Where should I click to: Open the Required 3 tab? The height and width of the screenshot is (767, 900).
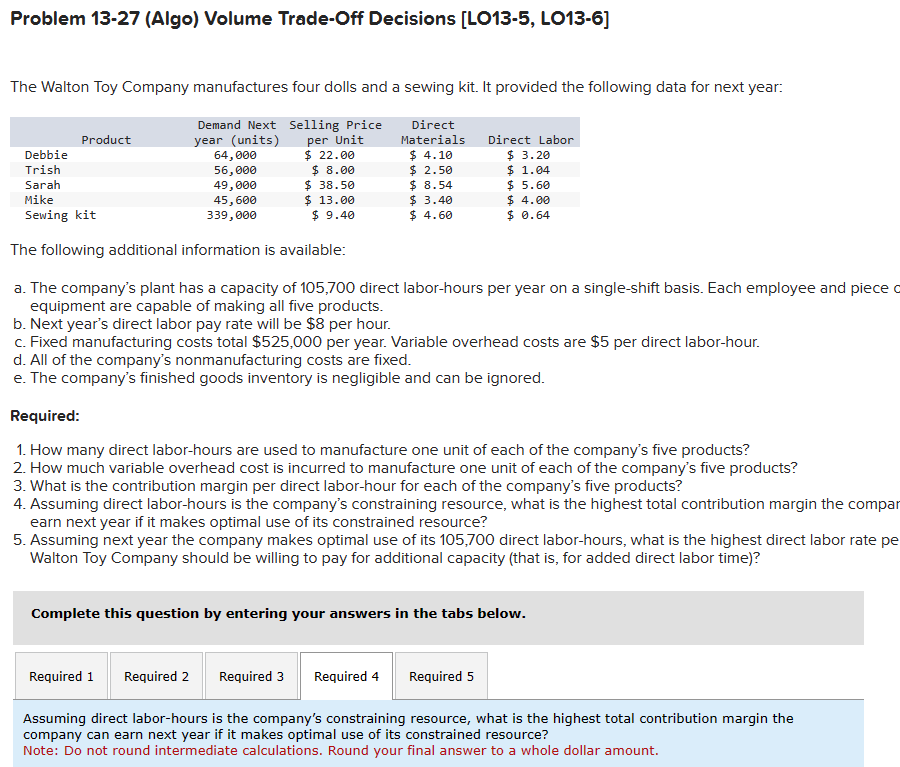251,675
